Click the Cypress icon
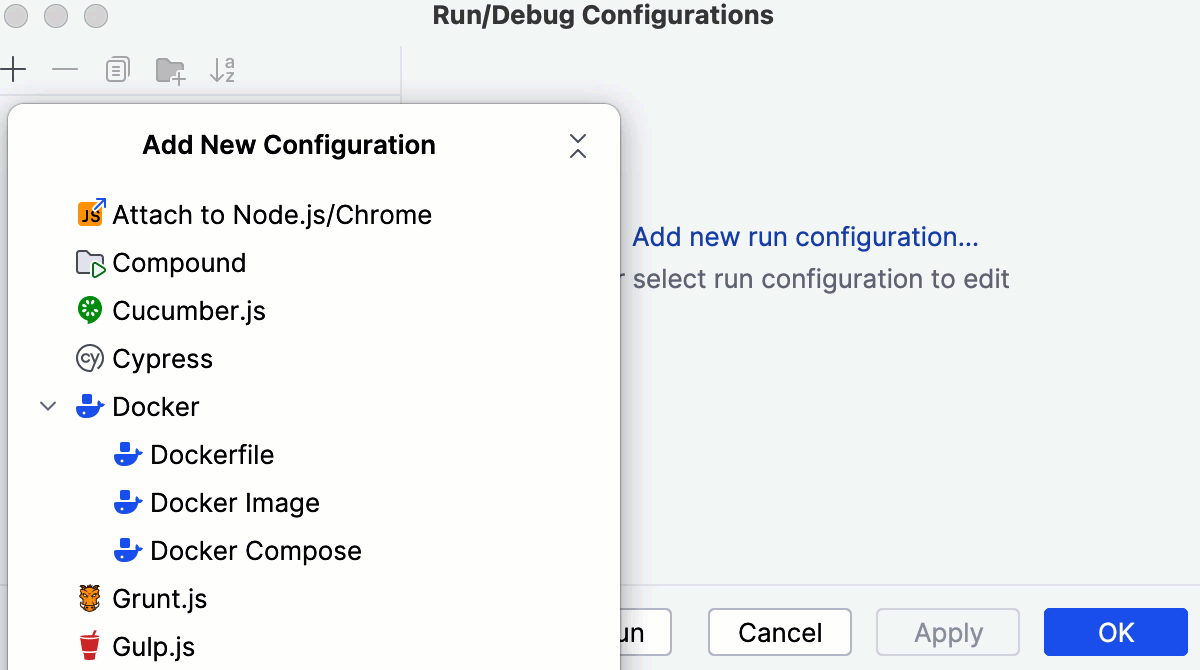 click(x=89, y=358)
